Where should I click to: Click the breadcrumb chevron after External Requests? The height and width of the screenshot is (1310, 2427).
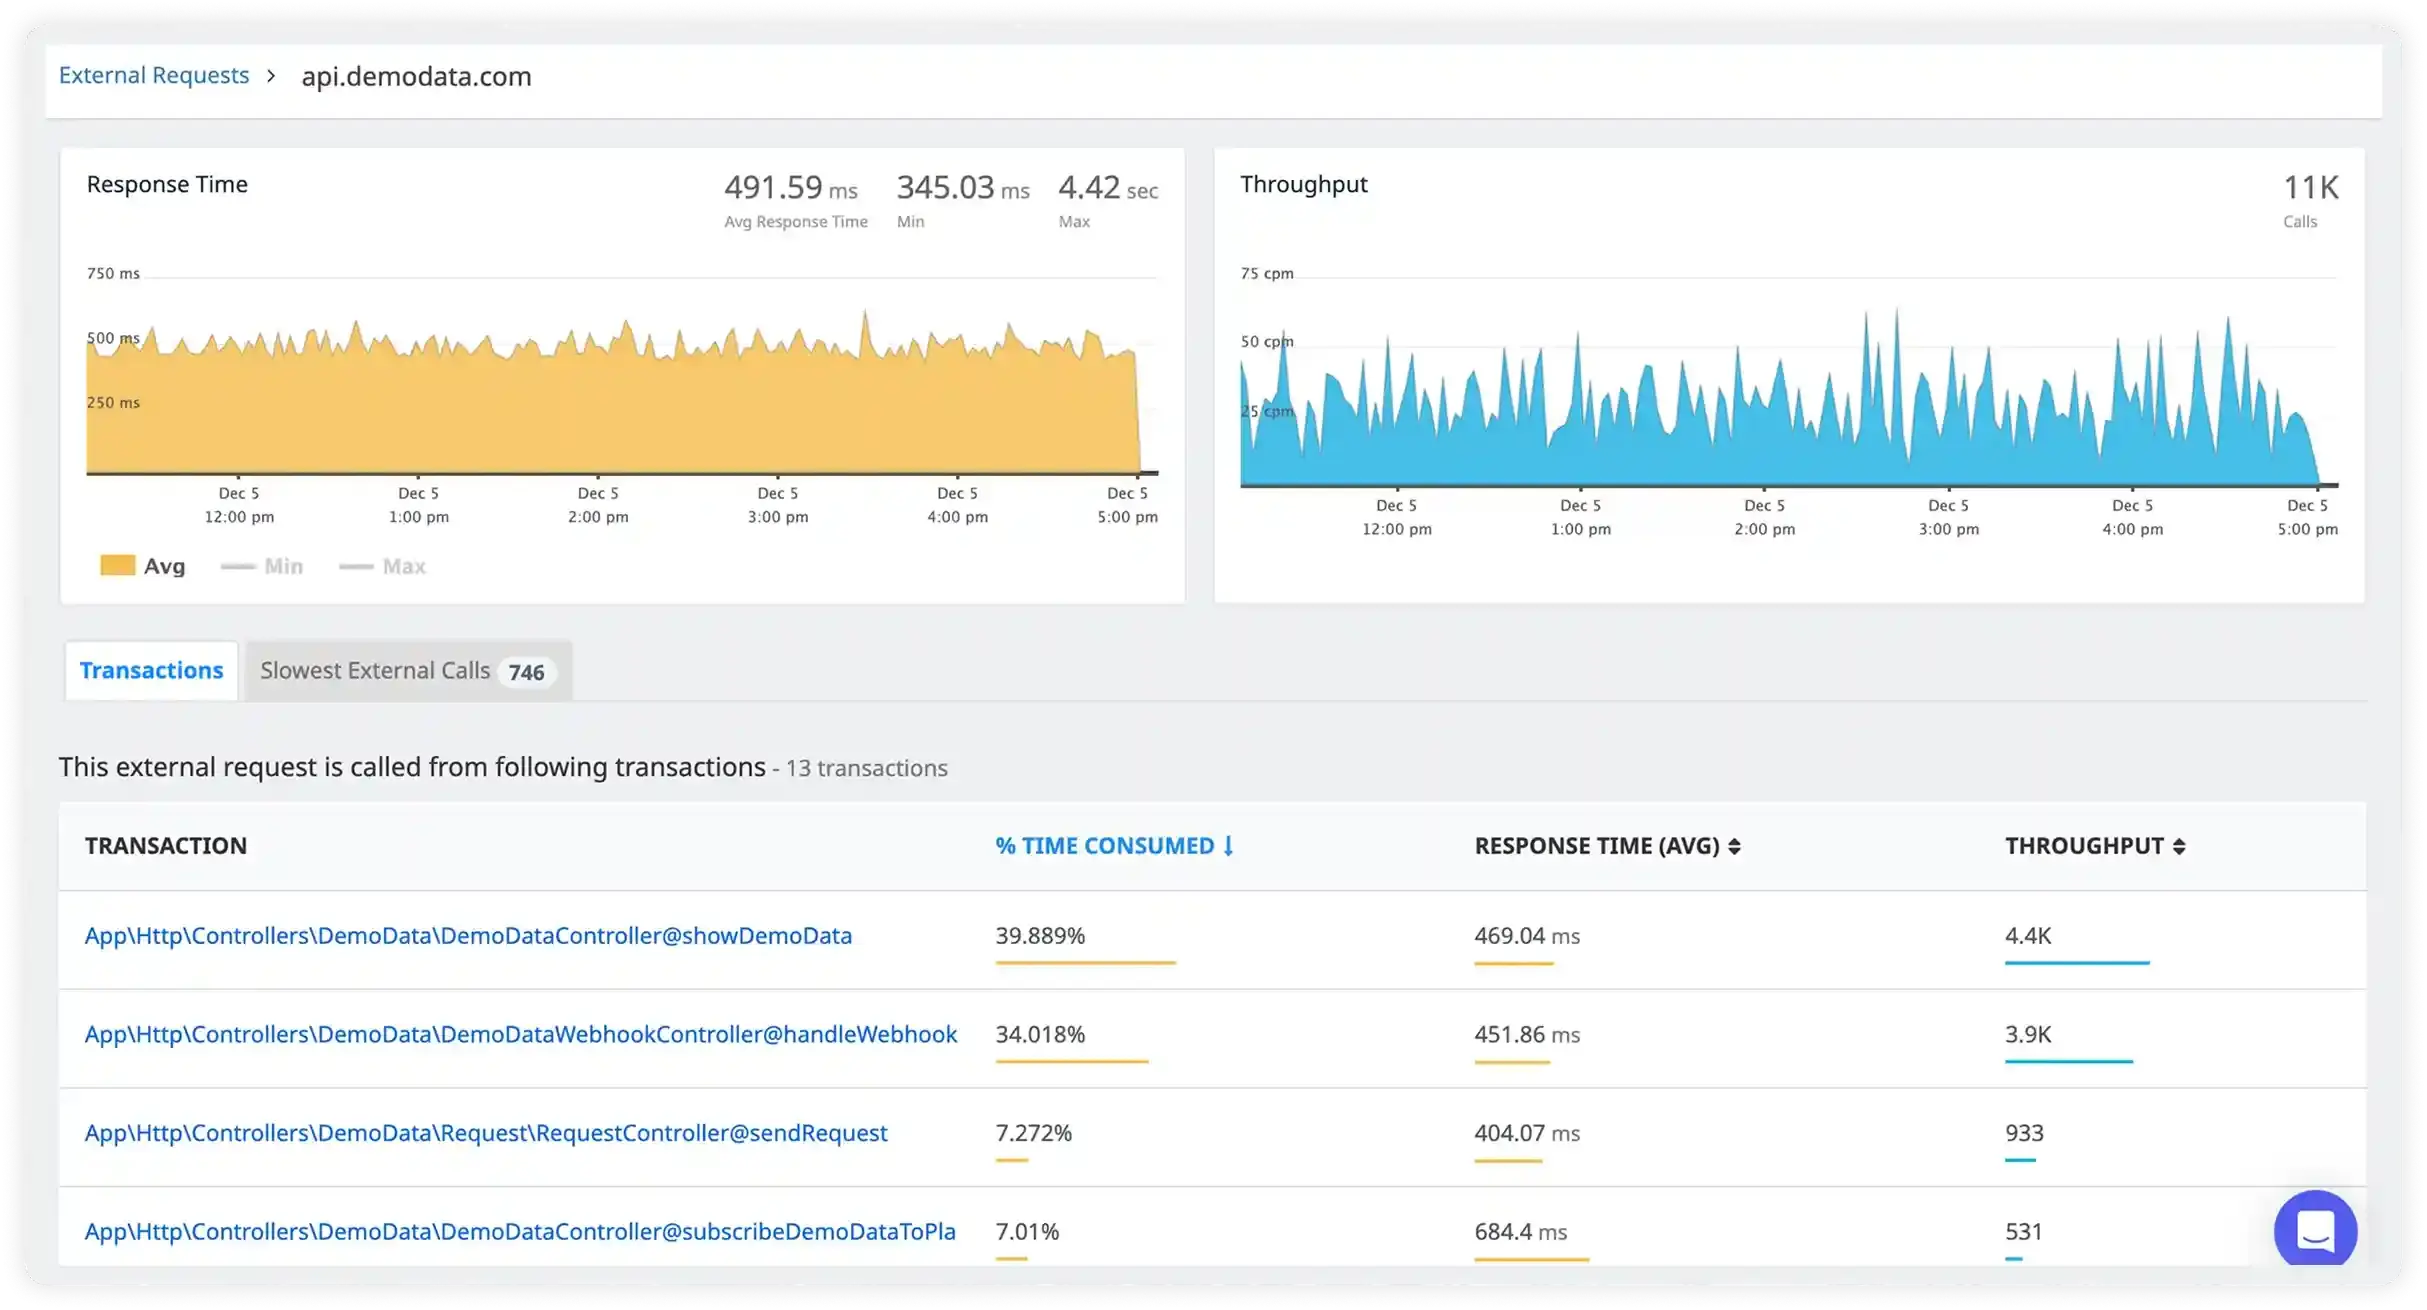tap(270, 75)
